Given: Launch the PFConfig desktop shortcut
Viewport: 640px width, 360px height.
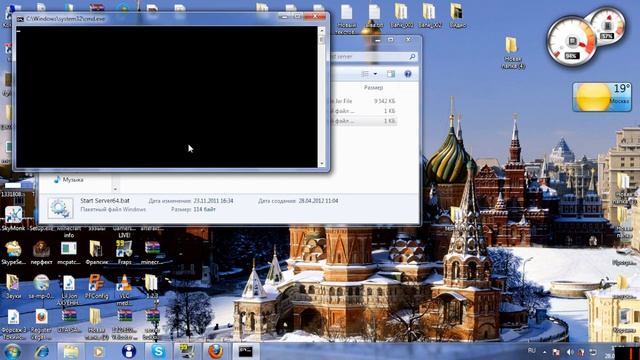Looking at the screenshot, I should (96, 287).
